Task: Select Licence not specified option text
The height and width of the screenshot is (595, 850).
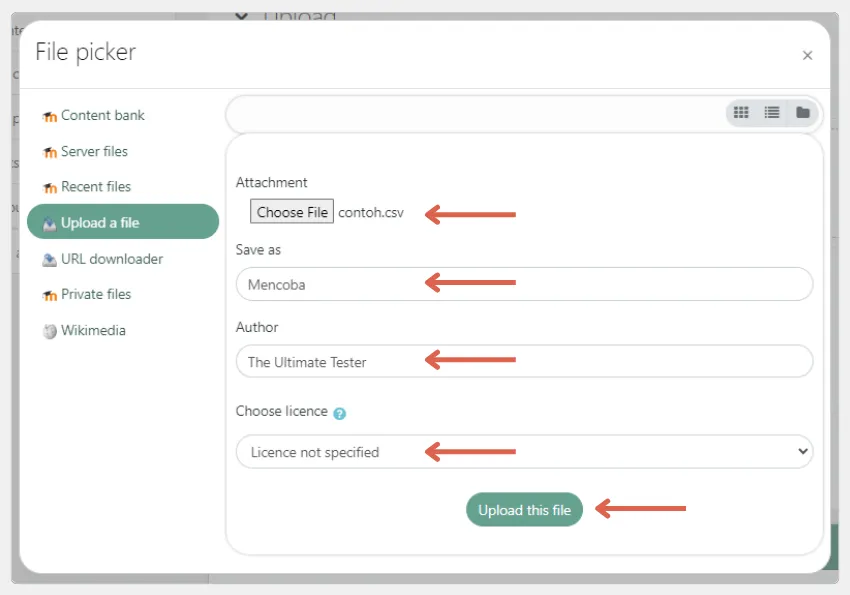Action: pyautogui.click(x=318, y=452)
